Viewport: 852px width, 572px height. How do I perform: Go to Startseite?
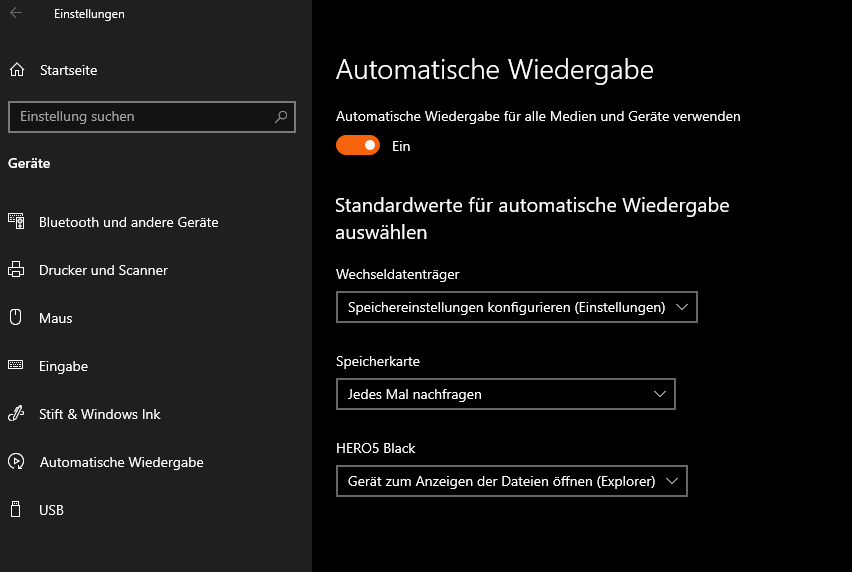pyautogui.click(x=68, y=70)
